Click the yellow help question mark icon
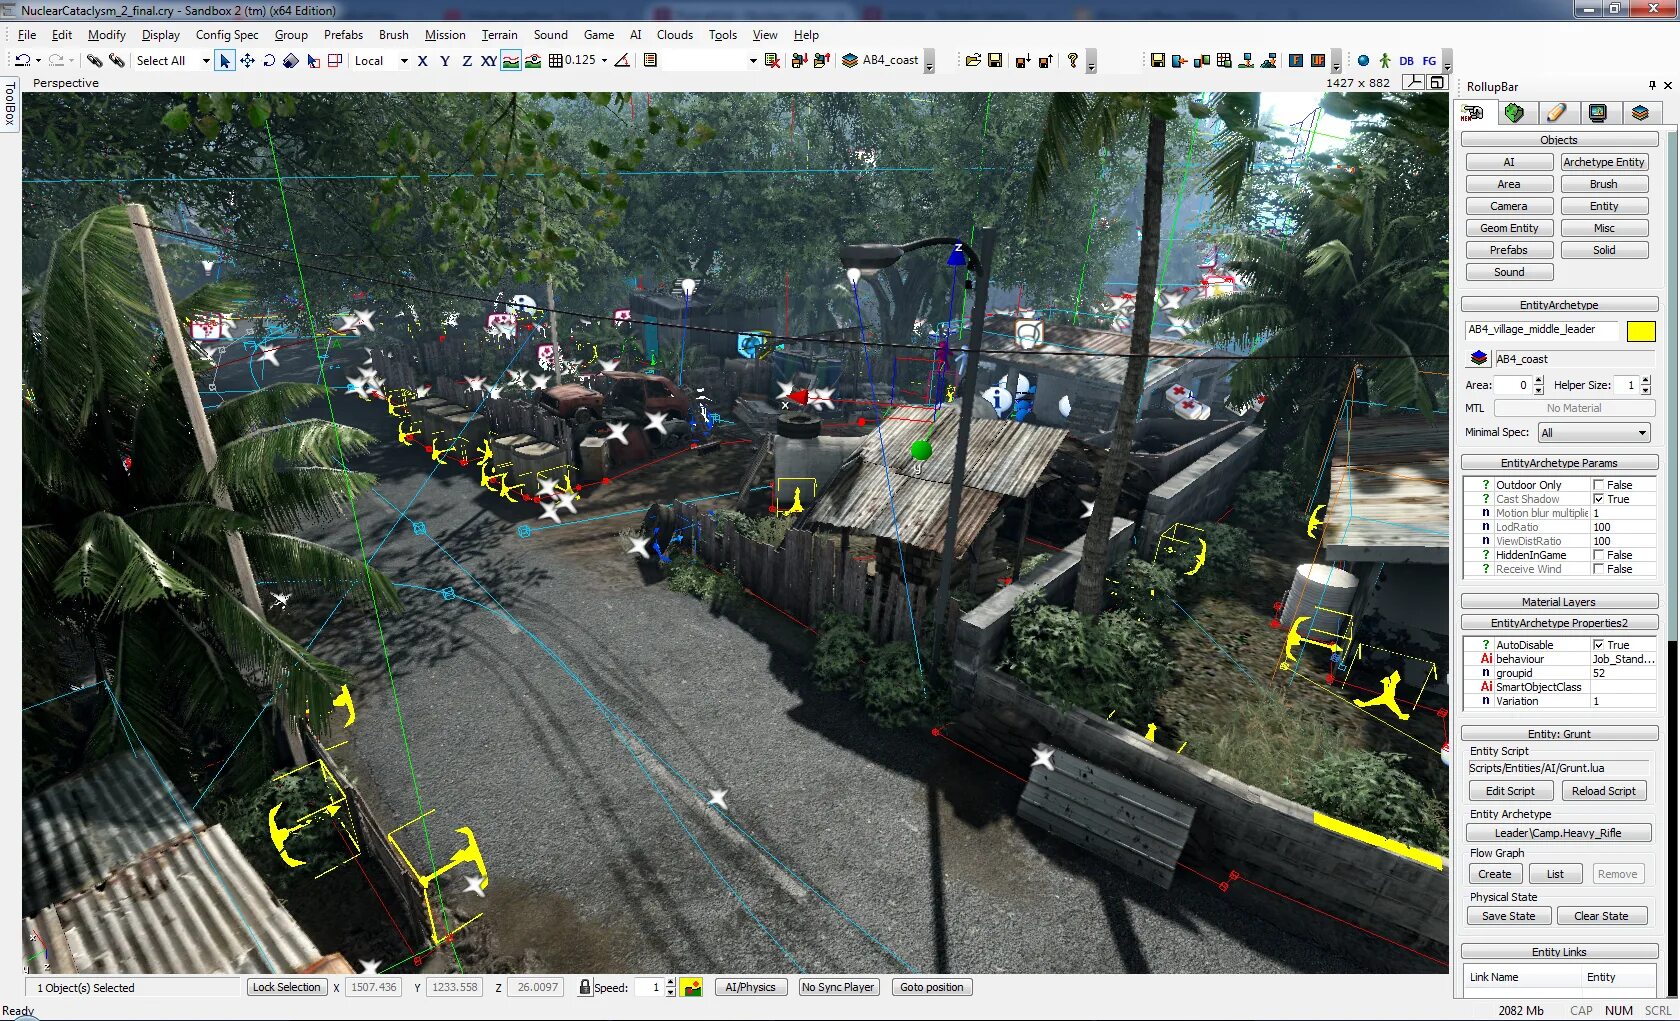 click(x=1073, y=61)
